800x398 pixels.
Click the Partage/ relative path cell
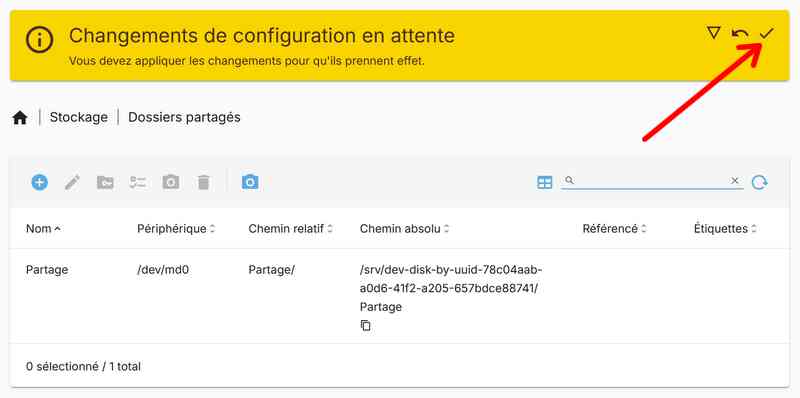point(271,270)
